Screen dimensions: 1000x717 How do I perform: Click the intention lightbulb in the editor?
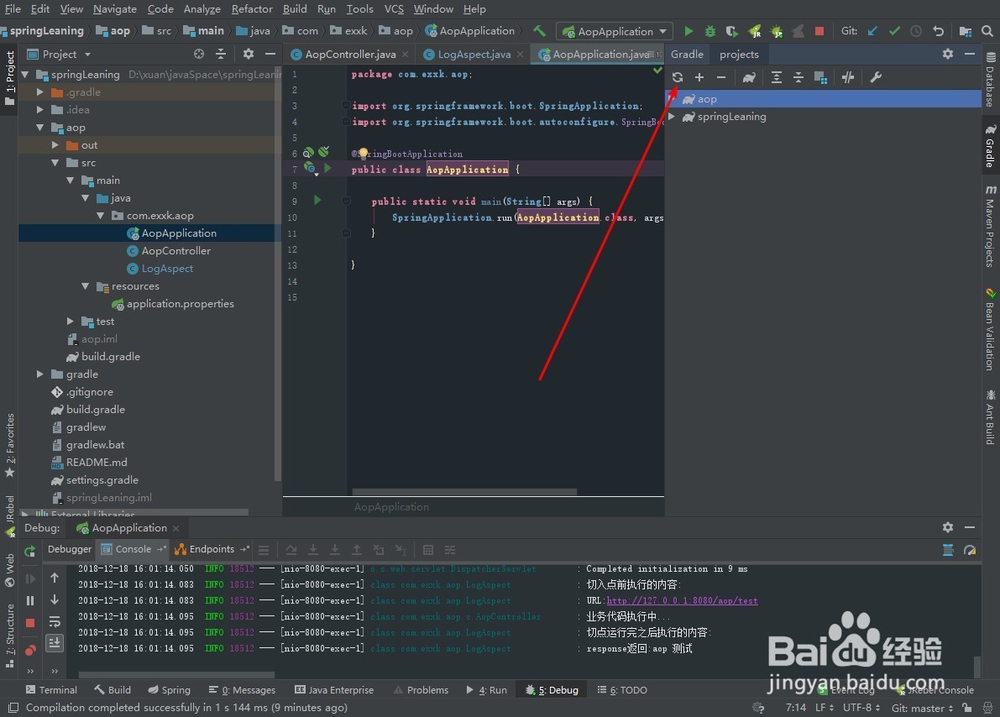(363, 152)
